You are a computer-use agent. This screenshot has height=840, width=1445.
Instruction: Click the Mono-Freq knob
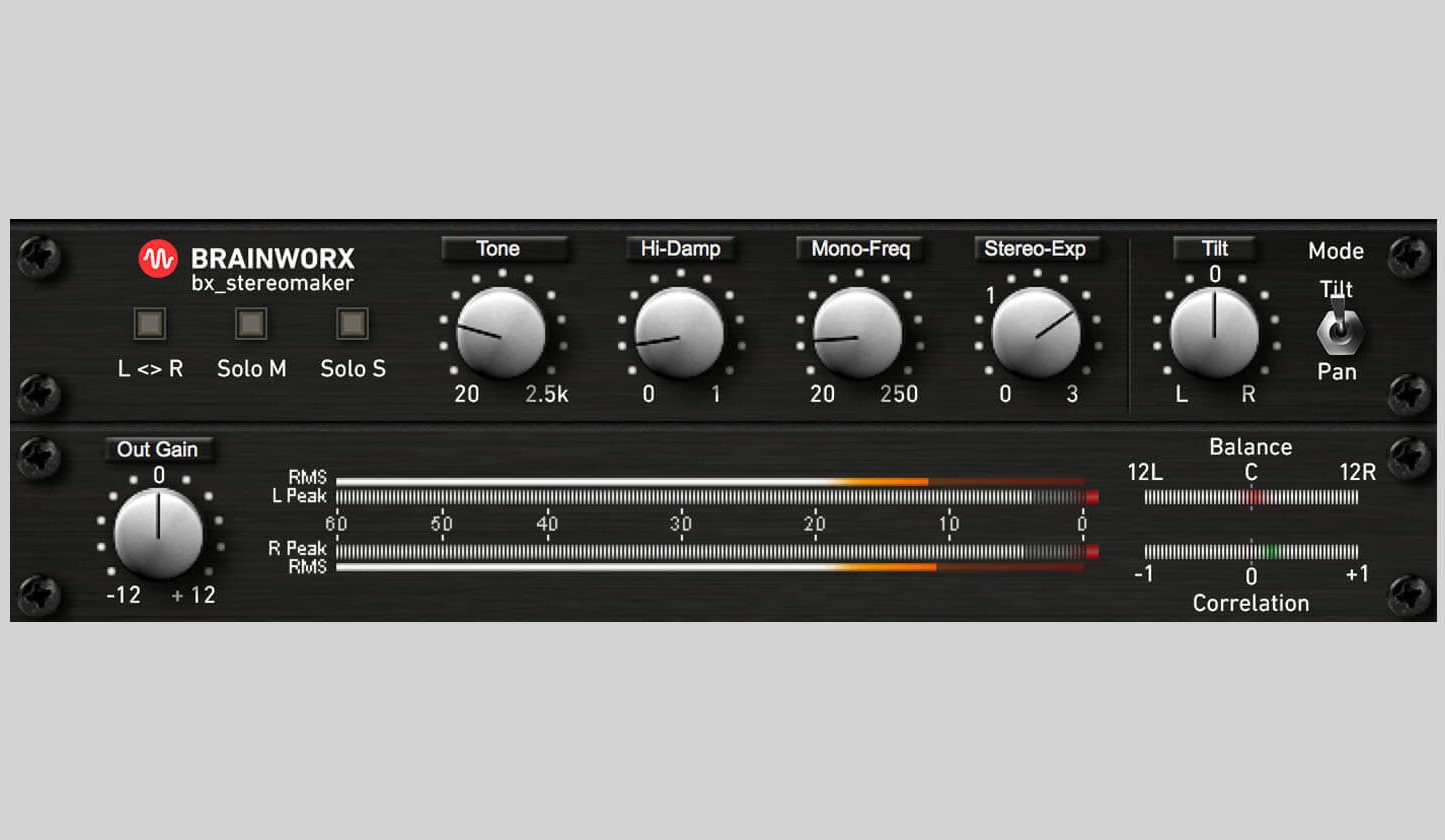coord(857,333)
